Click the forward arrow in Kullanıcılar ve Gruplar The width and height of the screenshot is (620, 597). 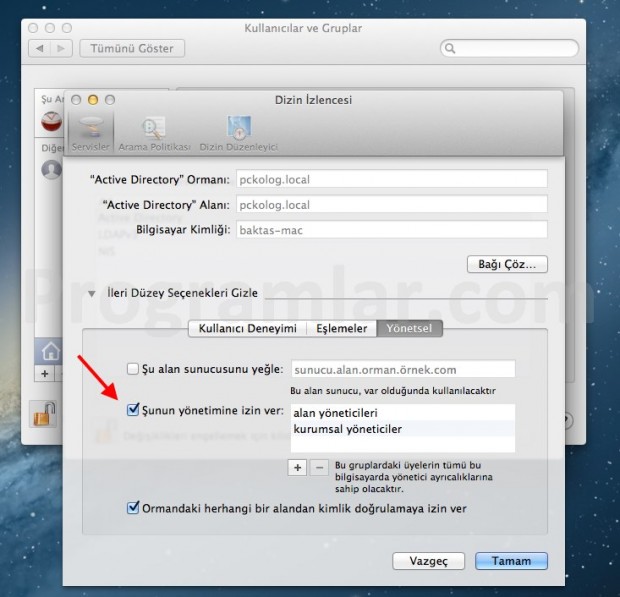(x=61, y=48)
